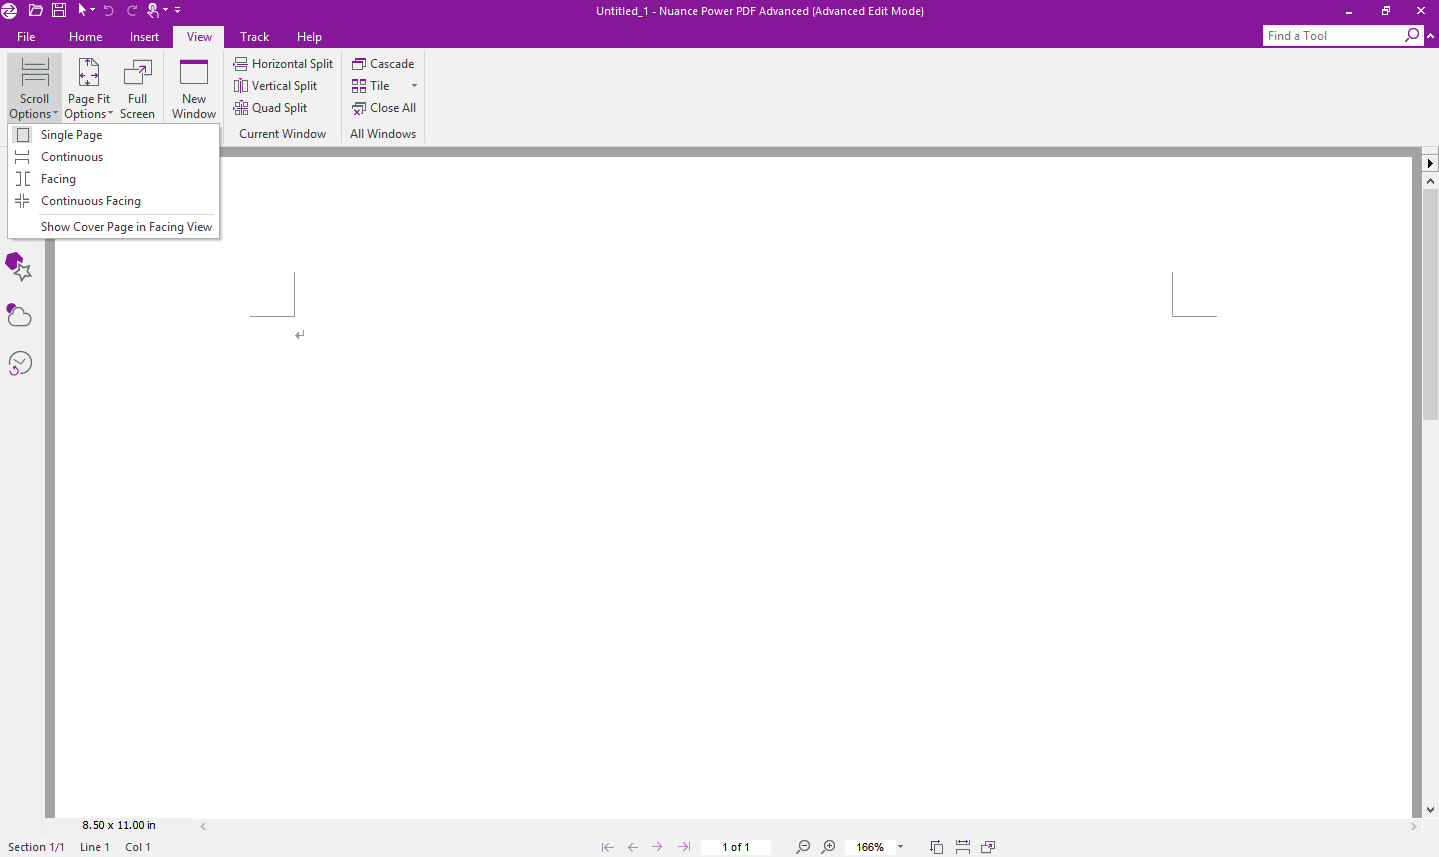This screenshot has height=857, width=1439.
Task: Click the Find a Tool magnifier icon
Action: pyautogui.click(x=1412, y=36)
